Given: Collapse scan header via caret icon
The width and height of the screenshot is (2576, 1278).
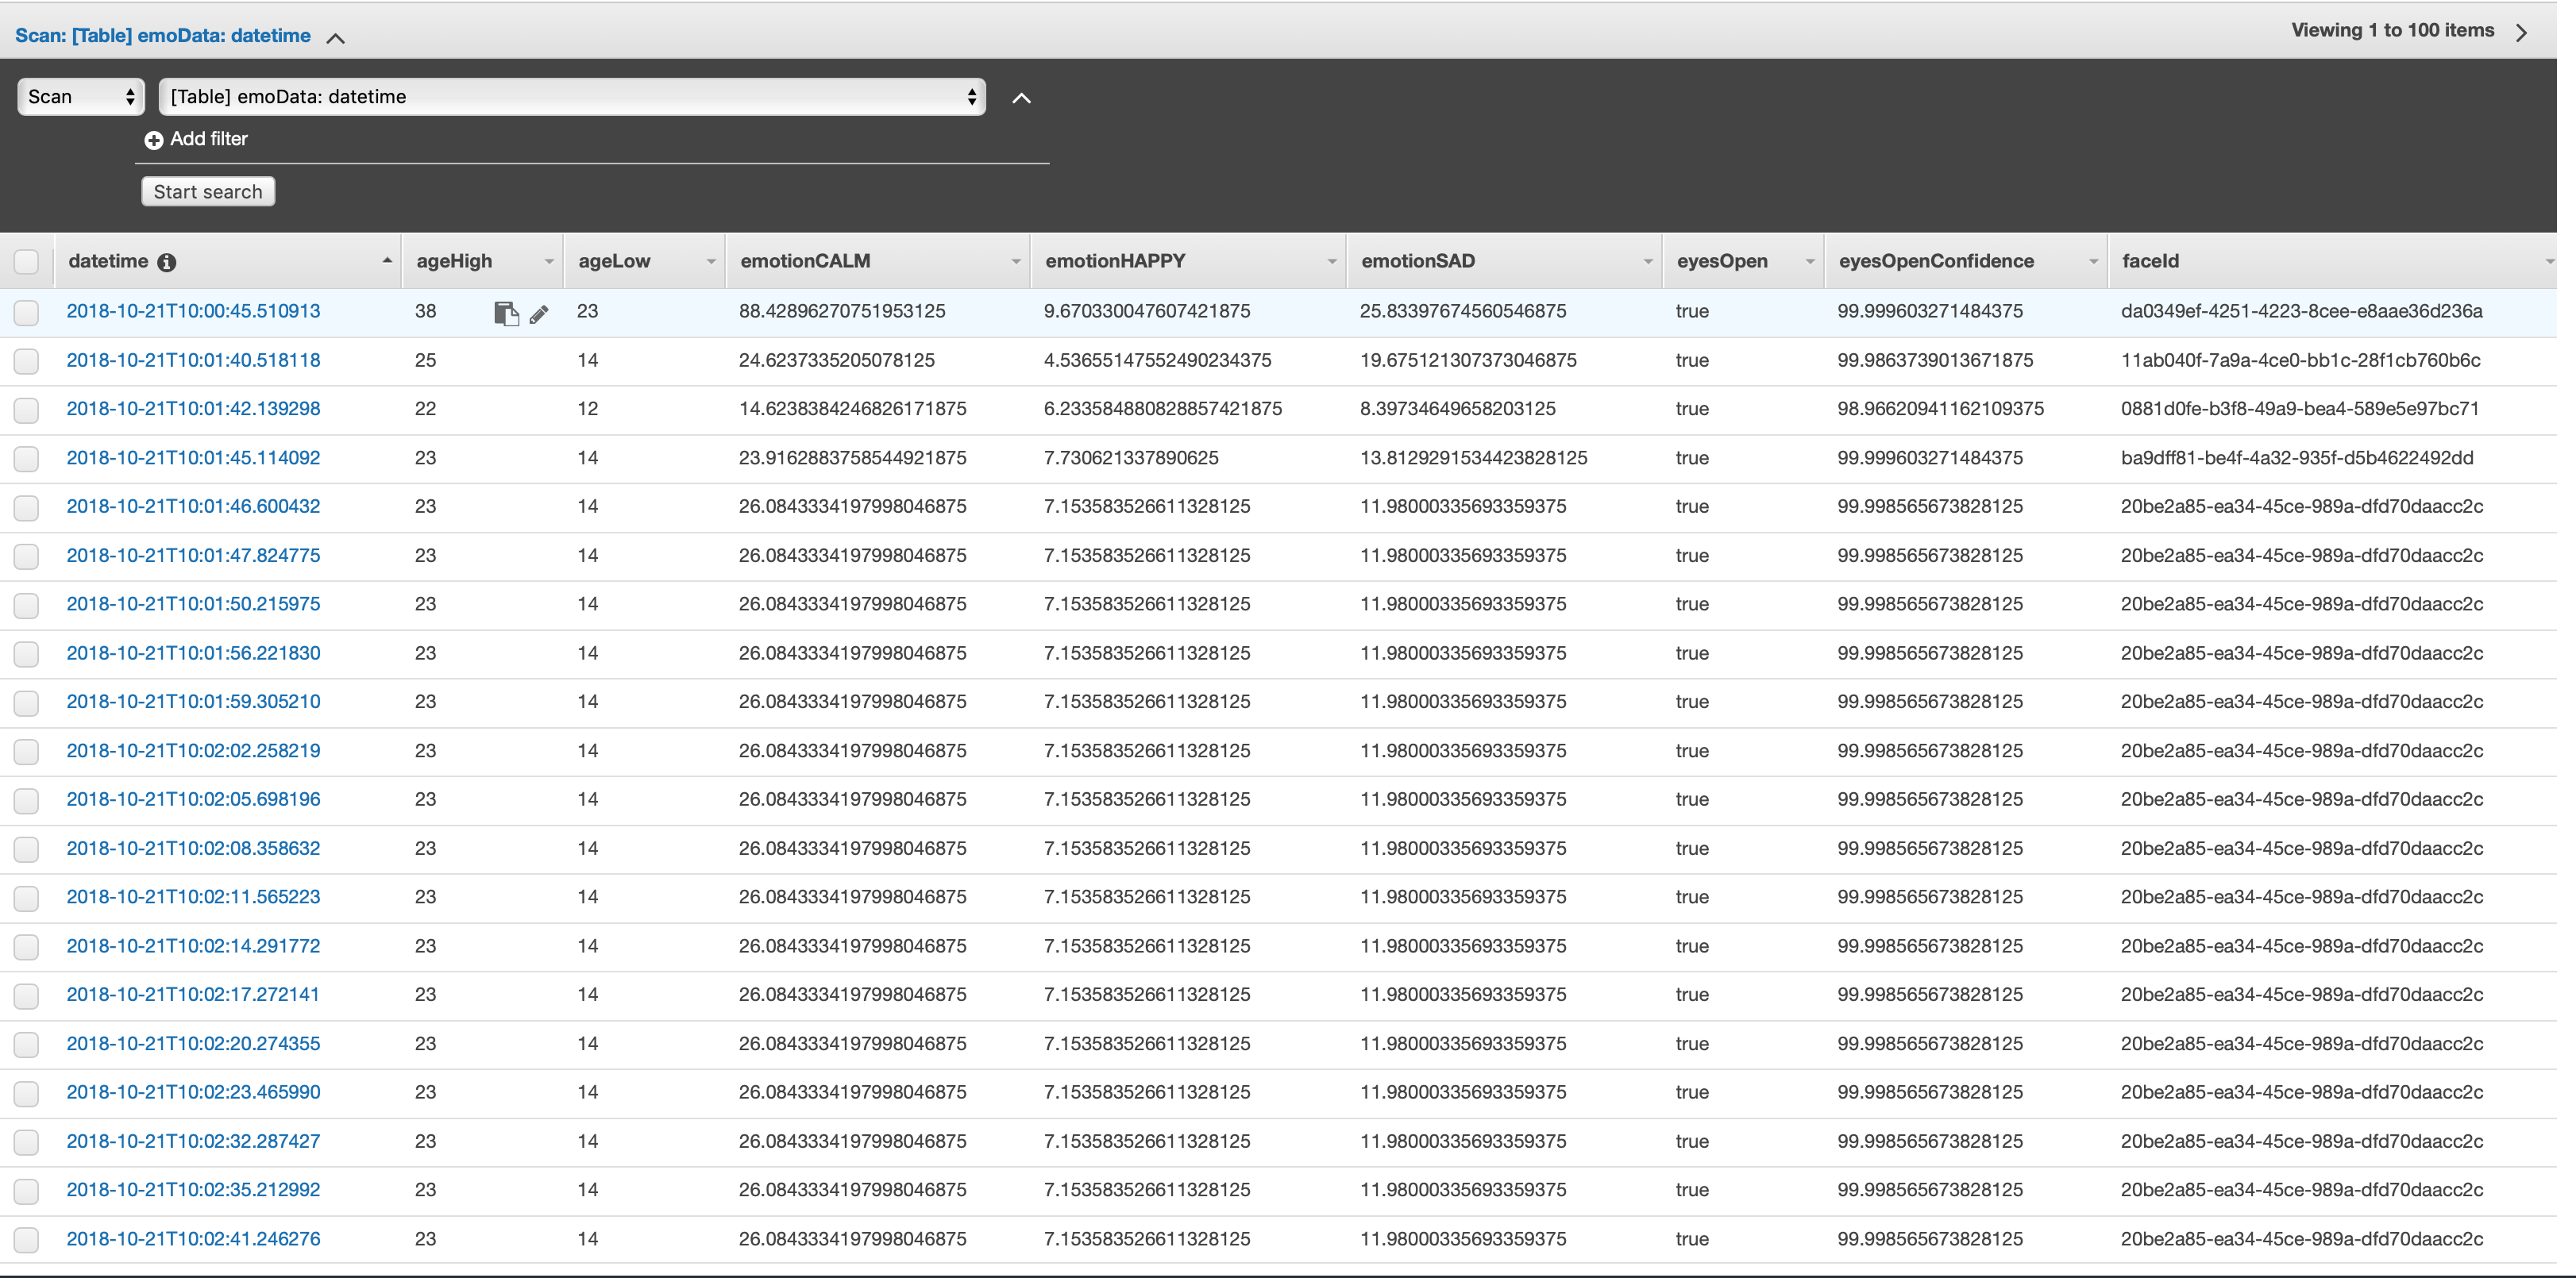Looking at the screenshot, I should point(336,38).
